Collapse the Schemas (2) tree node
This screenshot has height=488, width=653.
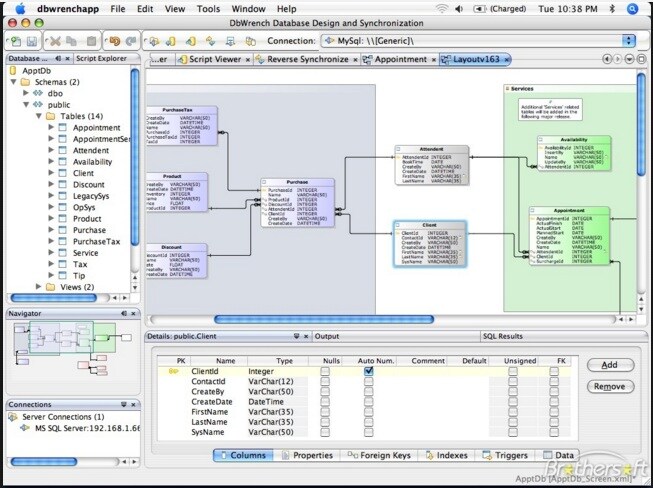[14, 82]
